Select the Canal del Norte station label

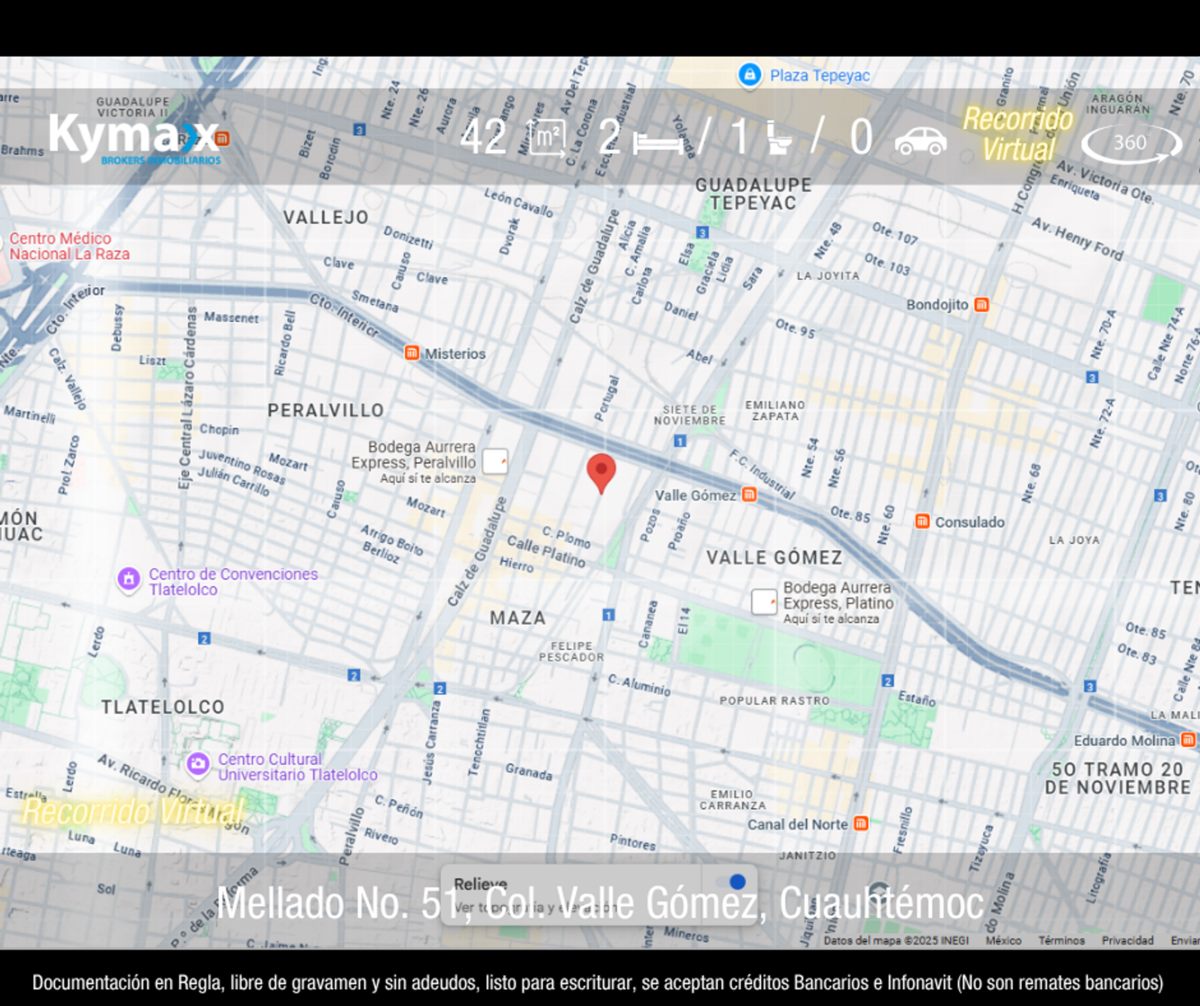(x=798, y=824)
